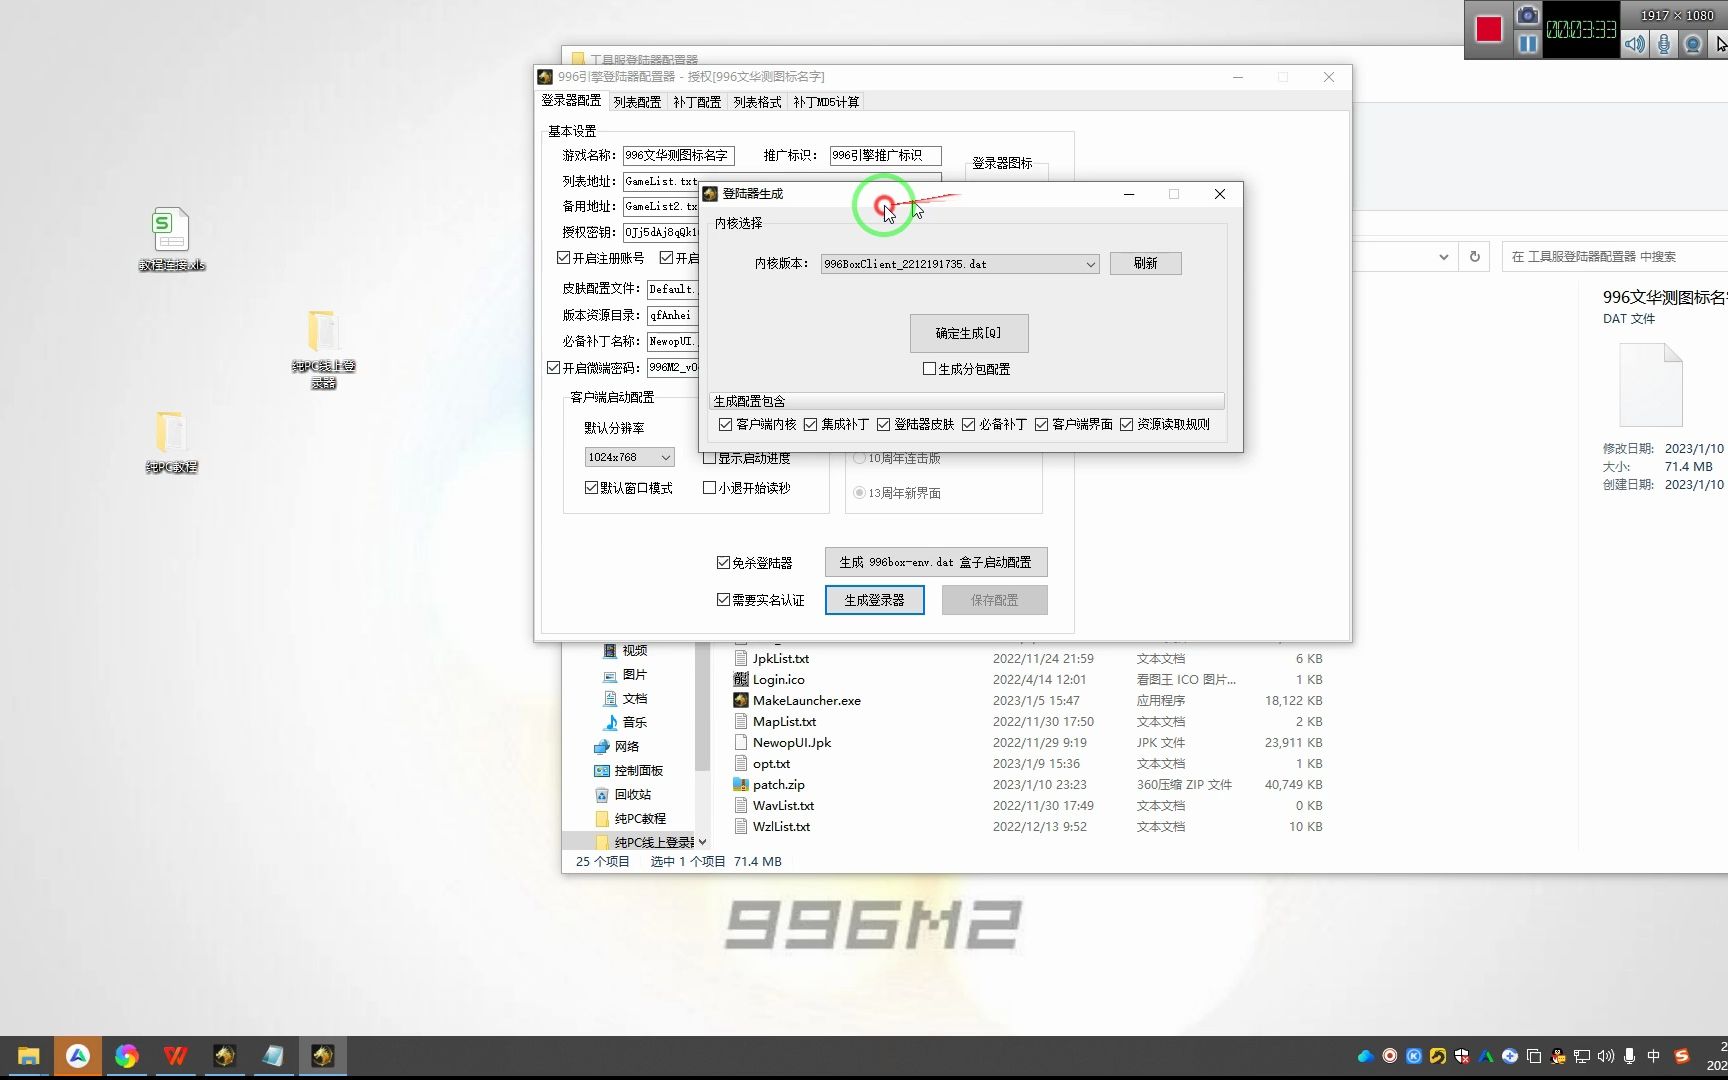Toggle 开启注册账号 checkbox

pyautogui.click(x=563, y=258)
